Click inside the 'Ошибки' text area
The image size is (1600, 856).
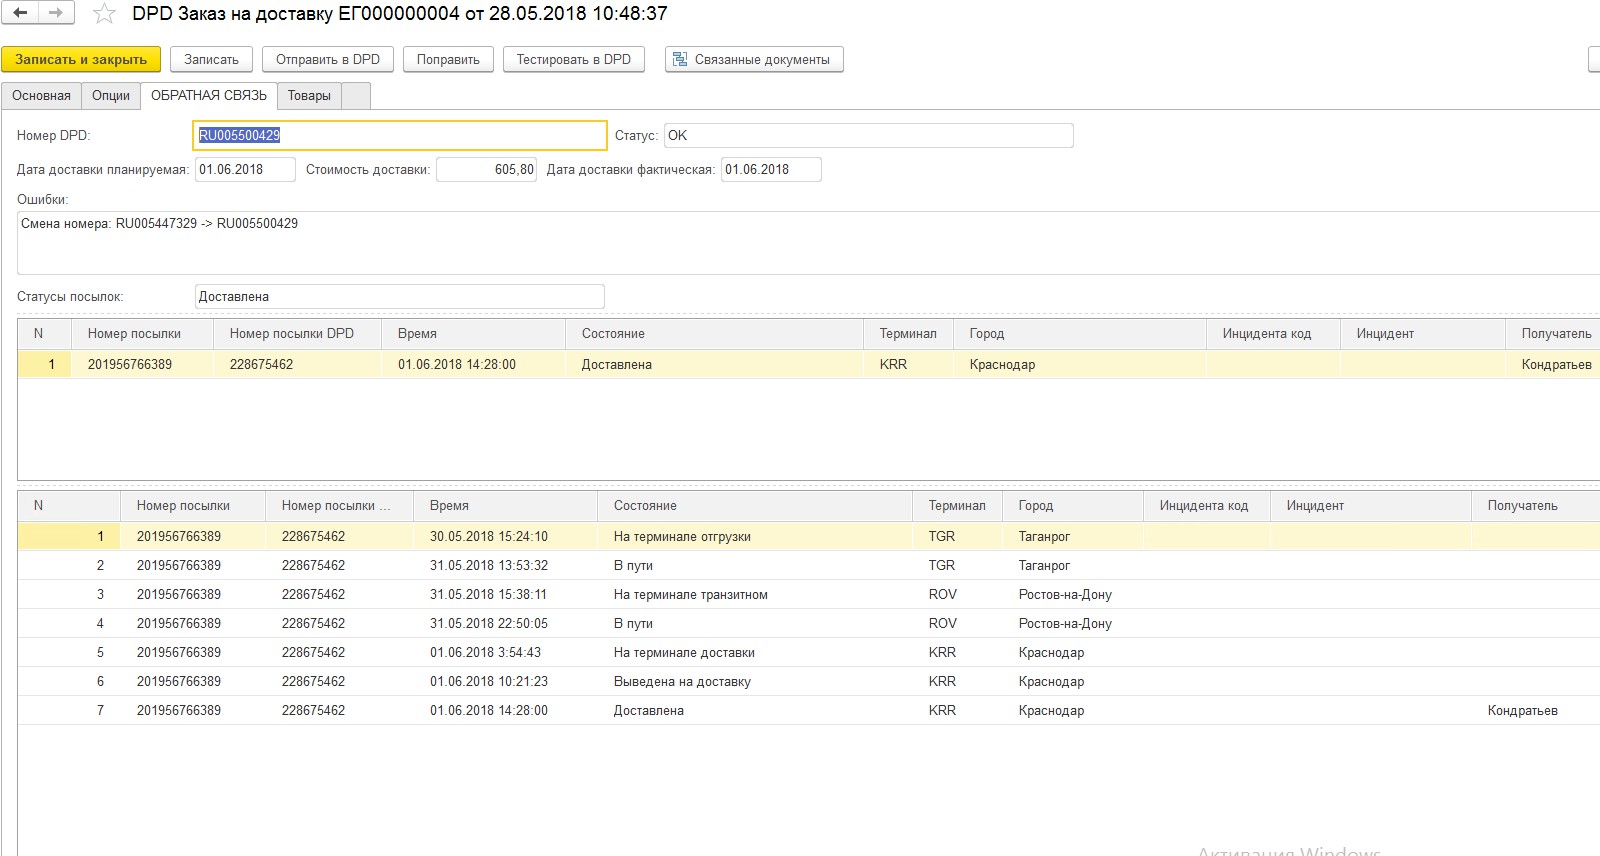(808, 242)
